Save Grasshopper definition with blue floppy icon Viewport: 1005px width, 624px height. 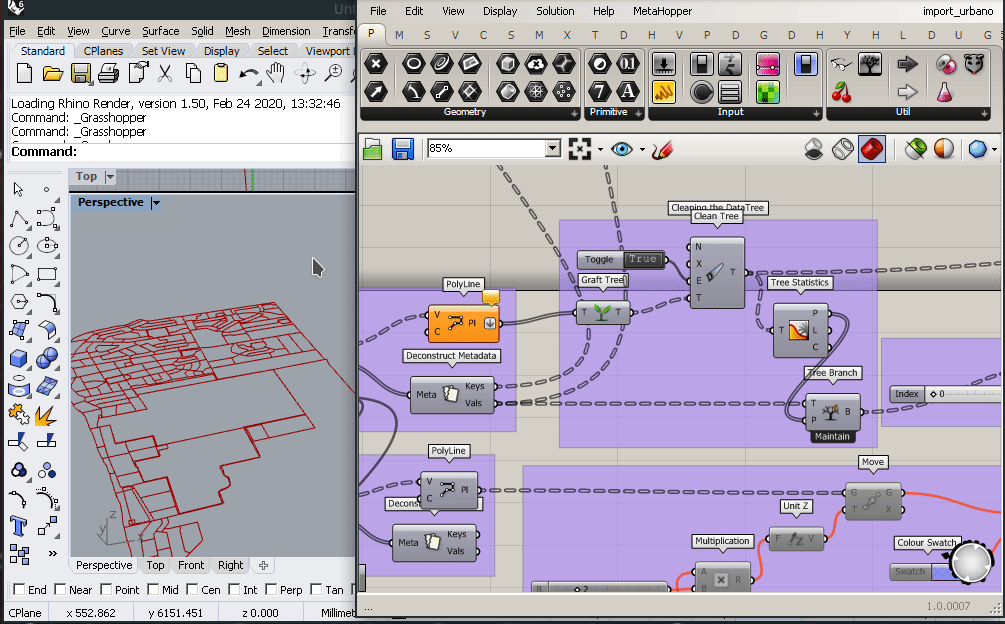click(x=403, y=150)
